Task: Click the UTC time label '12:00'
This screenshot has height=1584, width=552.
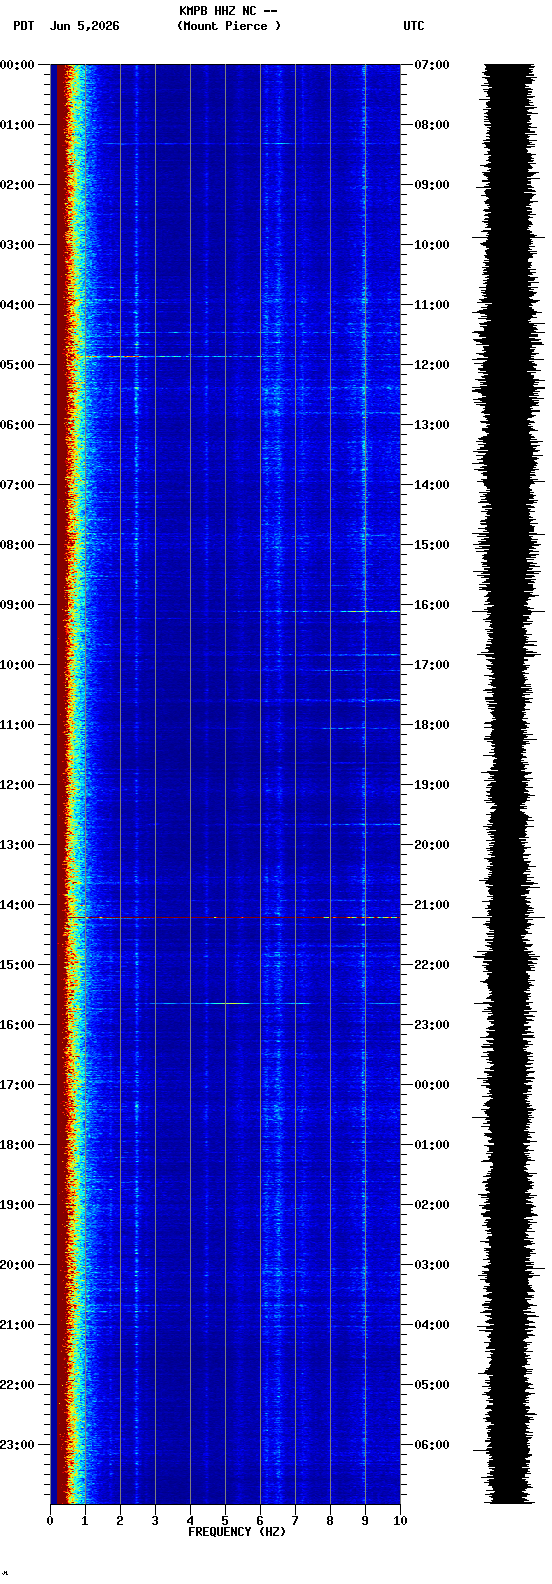Action: tap(432, 365)
